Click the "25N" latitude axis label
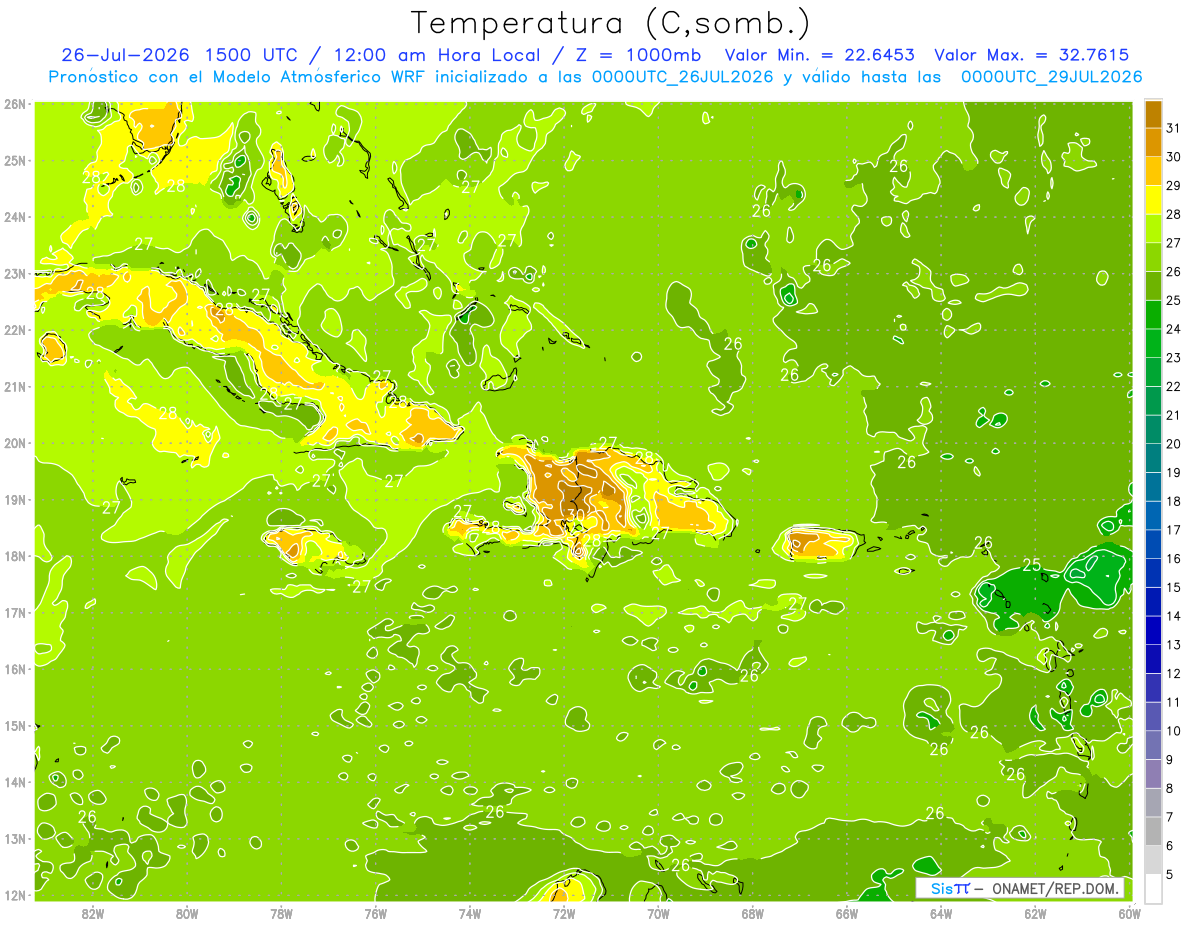Screen dimensions: 1200x927 coord(14,160)
